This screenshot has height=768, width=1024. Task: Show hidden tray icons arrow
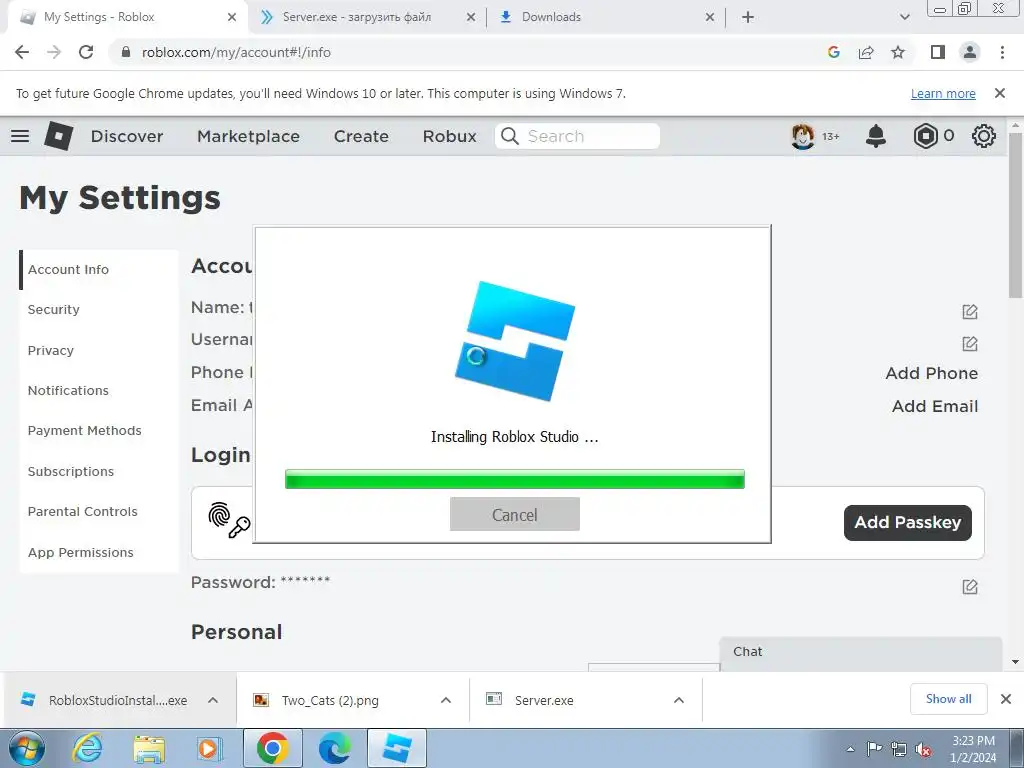coord(850,749)
